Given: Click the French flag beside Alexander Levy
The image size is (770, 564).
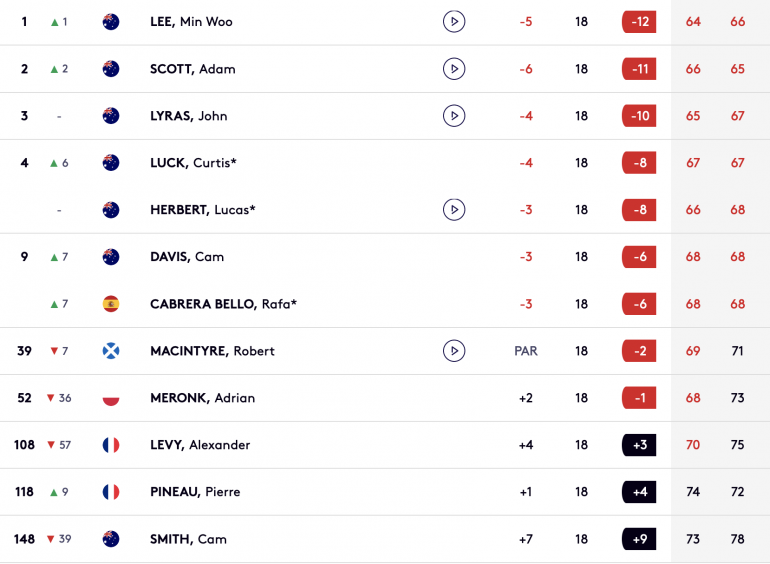Looking at the screenshot, I should 111,445.
